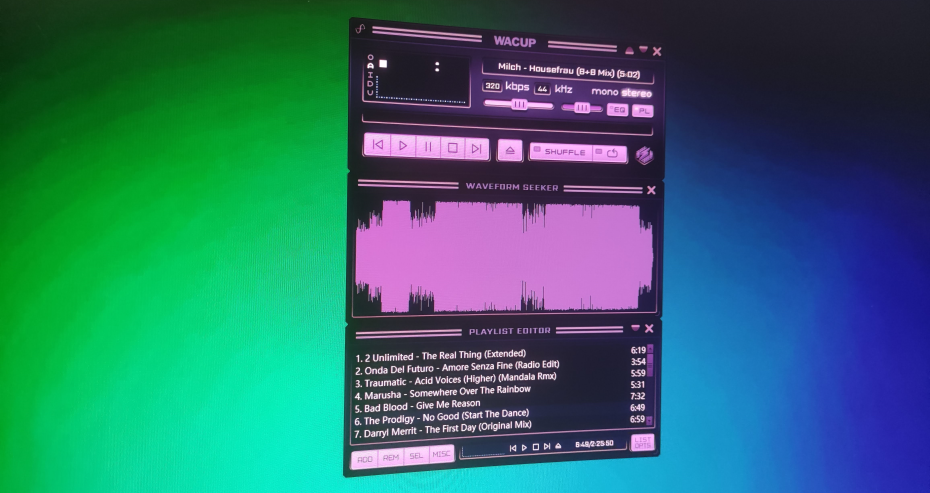The height and width of the screenshot is (493, 930).
Task: Click the volume slider handle
Action: coord(519,104)
